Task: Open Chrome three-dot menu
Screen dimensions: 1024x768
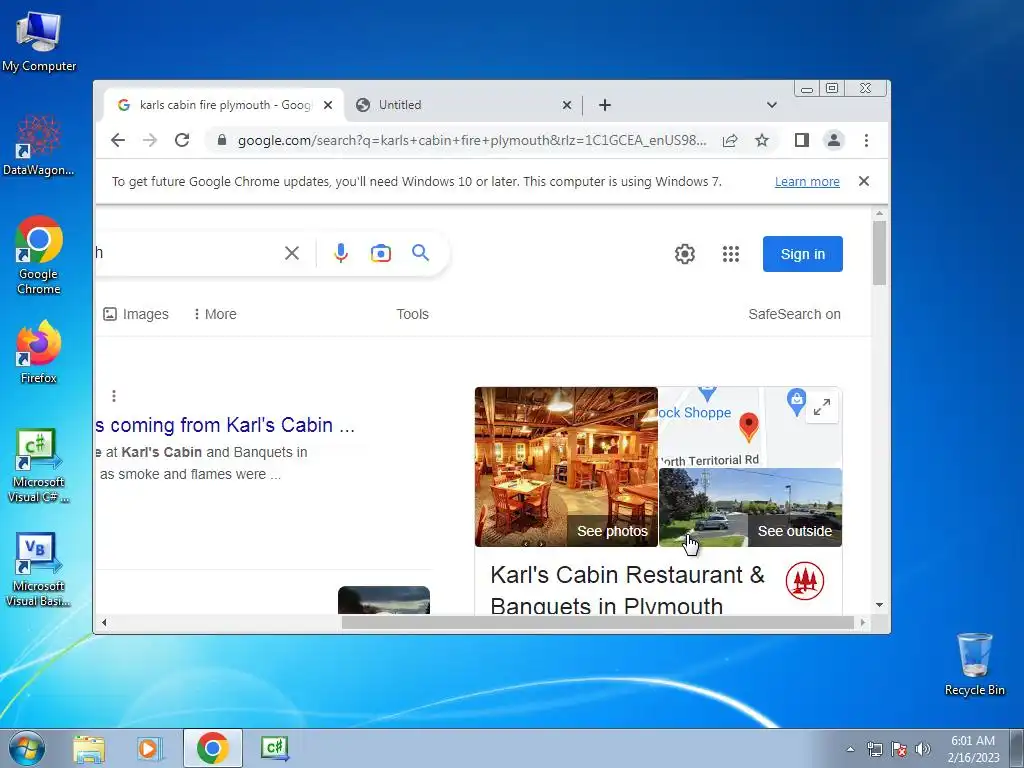Action: click(x=866, y=140)
